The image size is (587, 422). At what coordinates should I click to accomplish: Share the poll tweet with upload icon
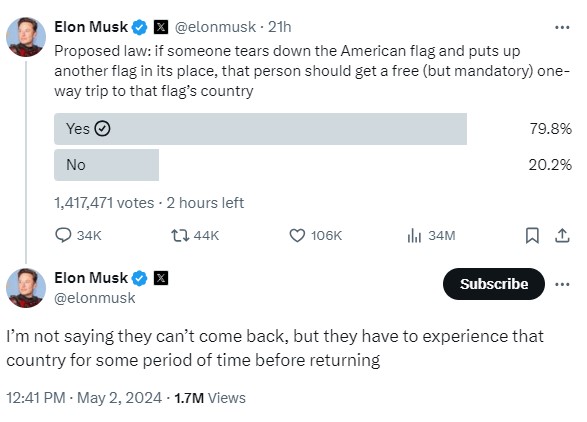[562, 236]
